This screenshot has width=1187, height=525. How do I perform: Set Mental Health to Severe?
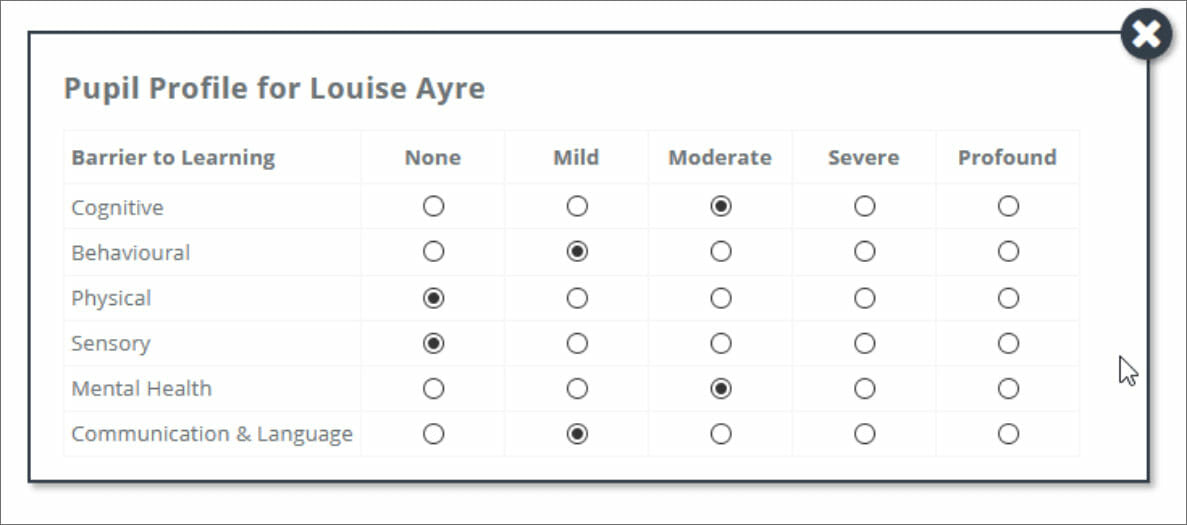click(x=865, y=389)
